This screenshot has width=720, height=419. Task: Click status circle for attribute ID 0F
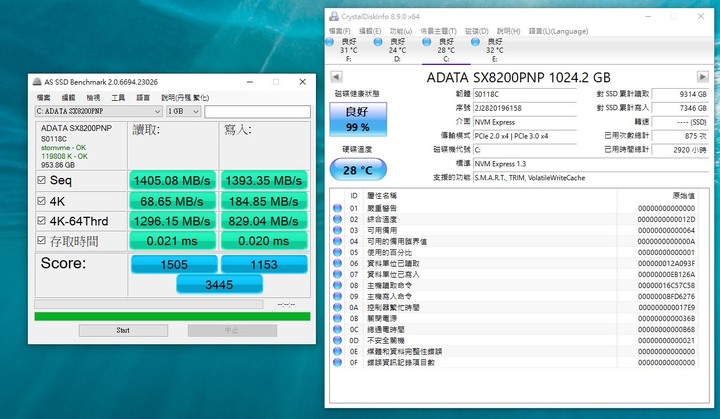click(338, 362)
